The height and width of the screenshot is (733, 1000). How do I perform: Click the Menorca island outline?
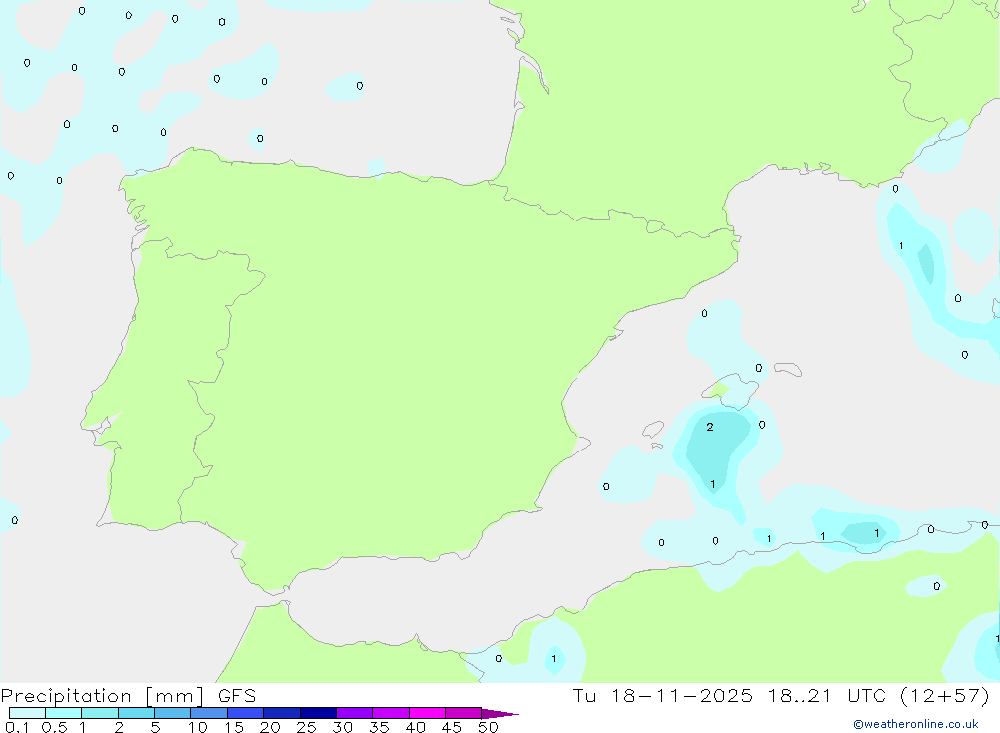click(788, 369)
